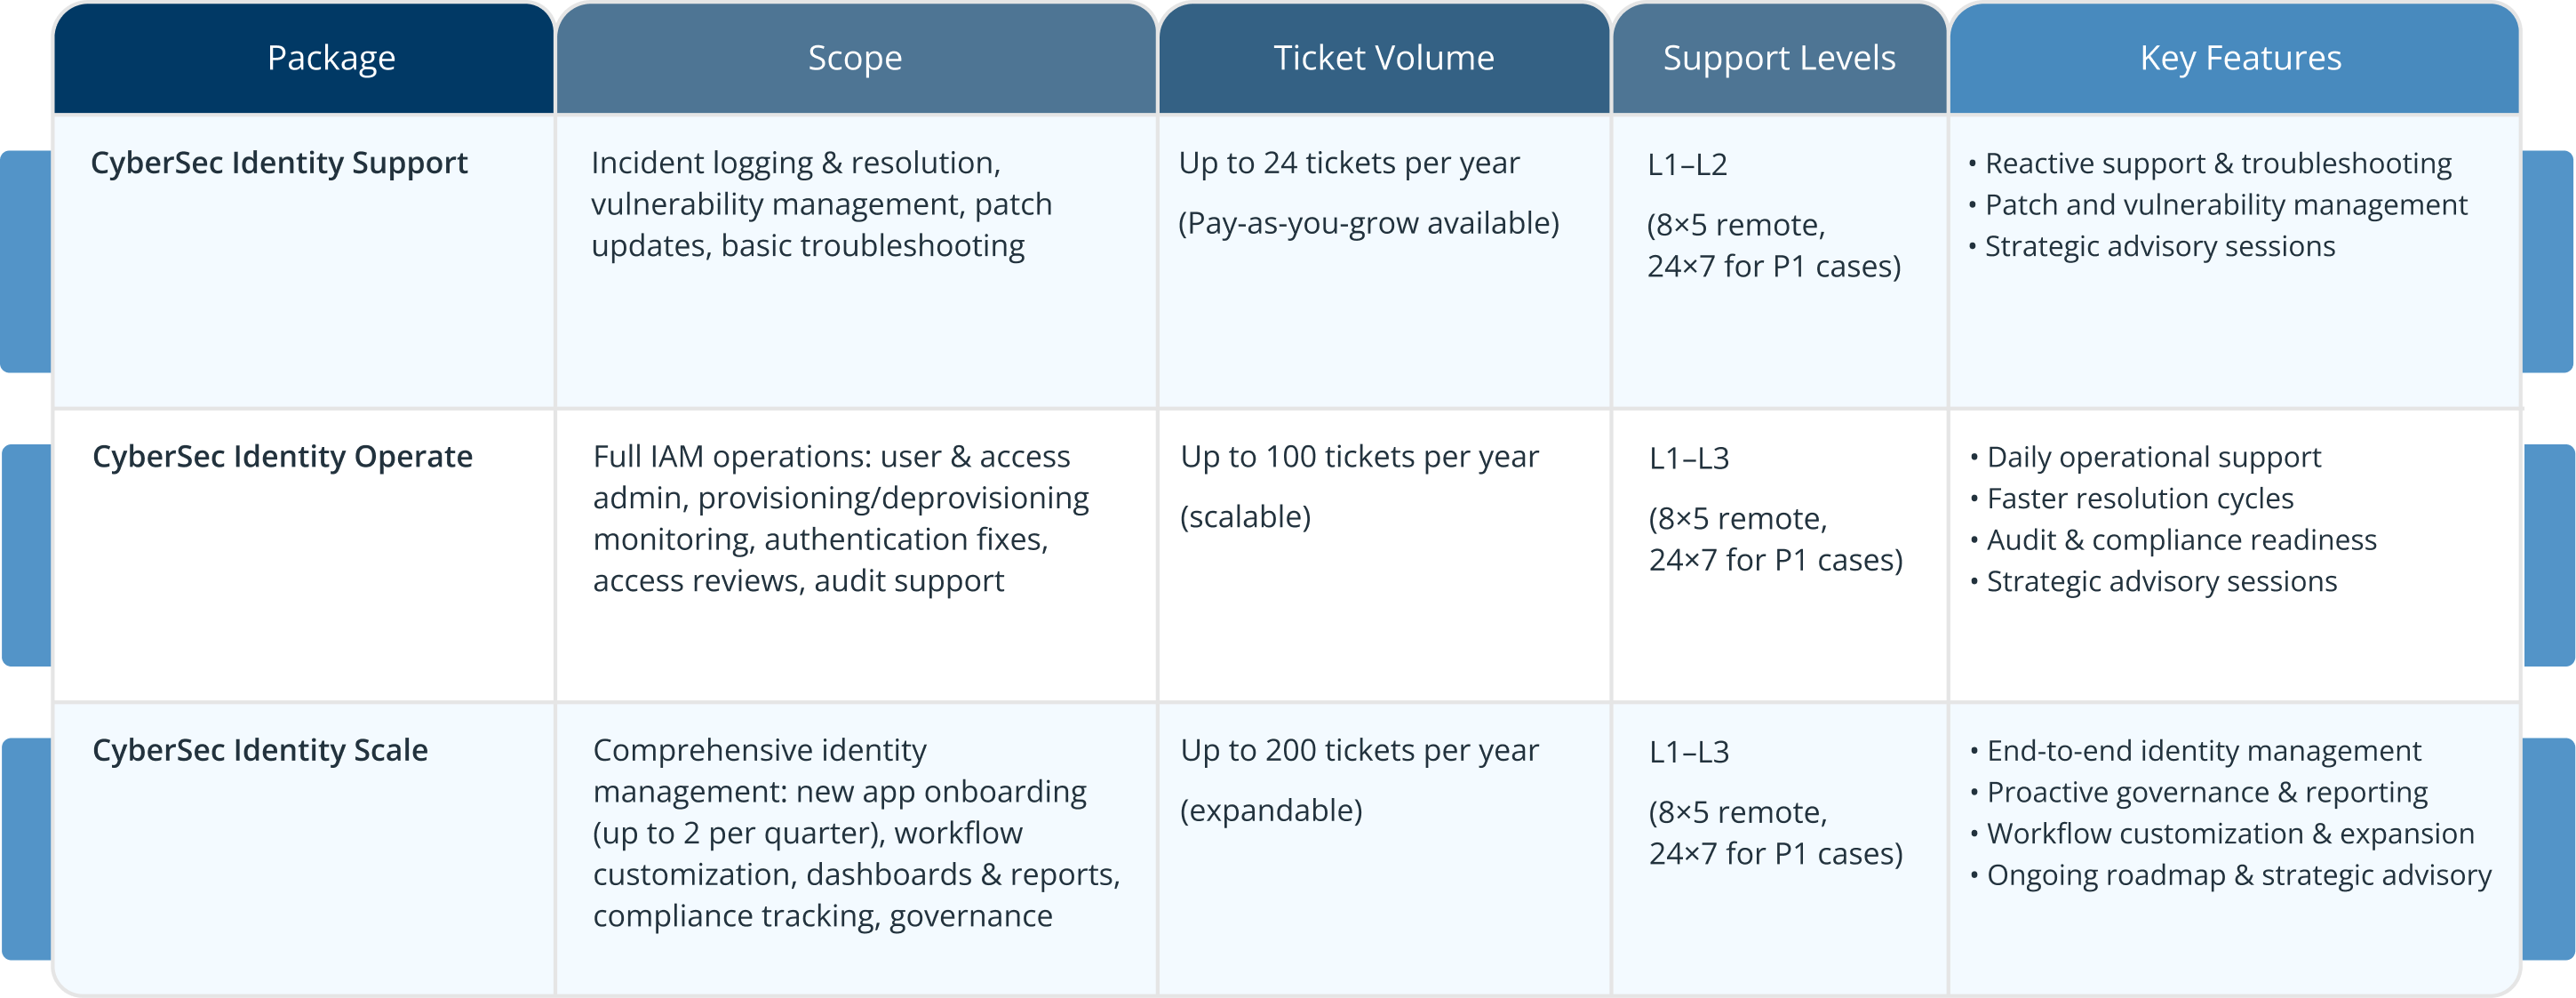Click the 'Full IAM operations' scope description
The image size is (2576, 998).
[x=831, y=457]
